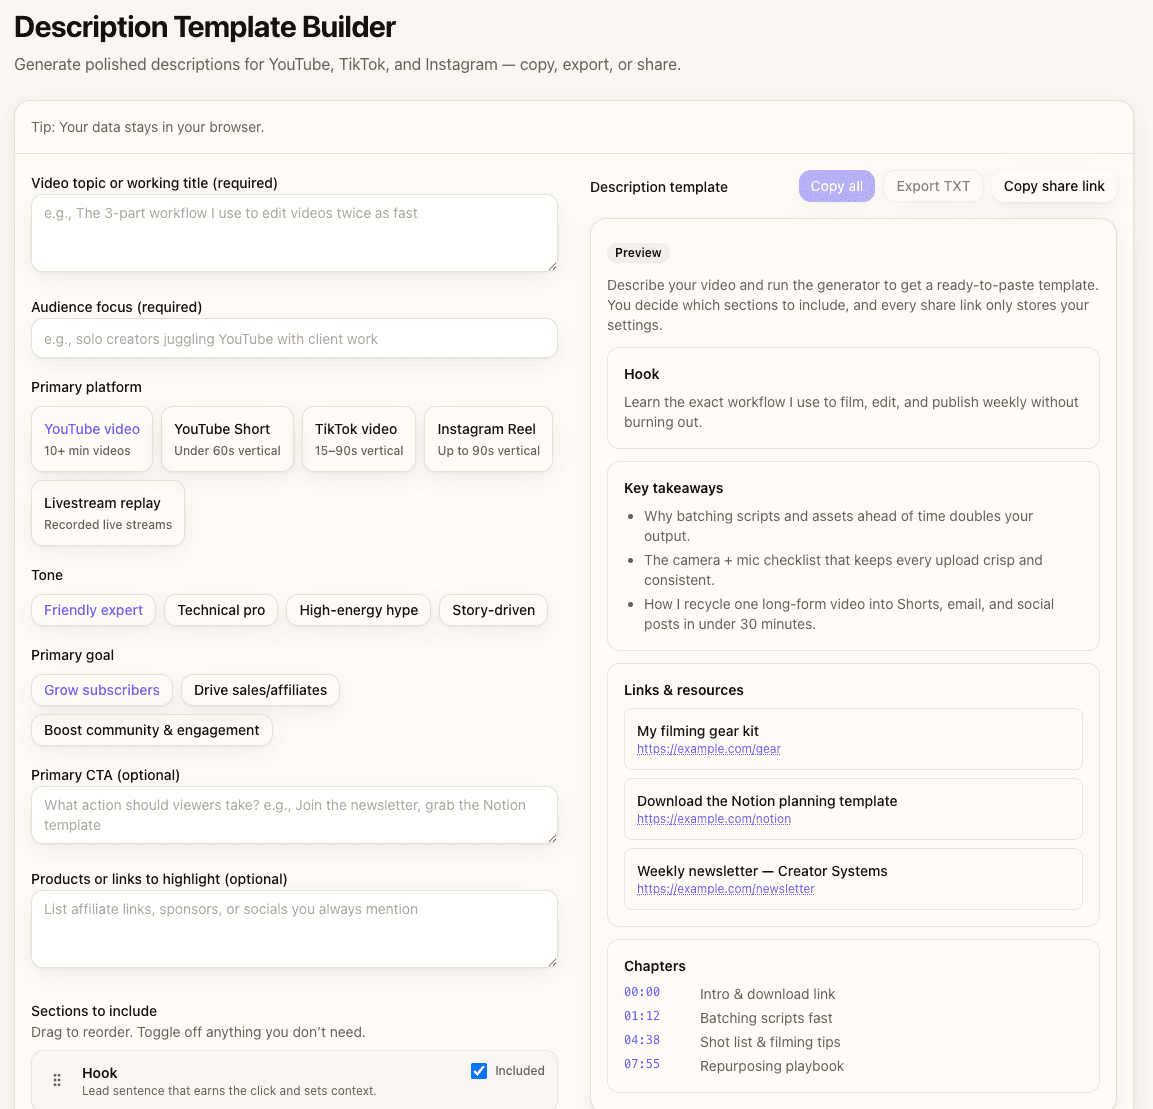Set goal to Drive sales/affiliates

[x=260, y=690]
